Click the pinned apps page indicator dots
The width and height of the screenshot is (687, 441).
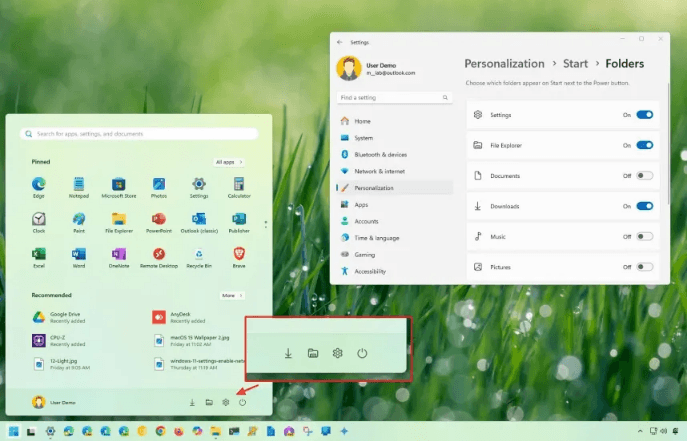coord(266,224)
